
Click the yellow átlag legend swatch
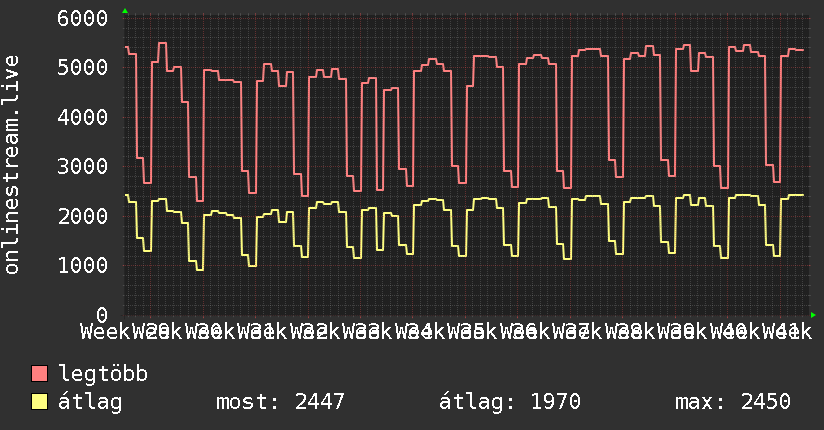click(39, 401)
